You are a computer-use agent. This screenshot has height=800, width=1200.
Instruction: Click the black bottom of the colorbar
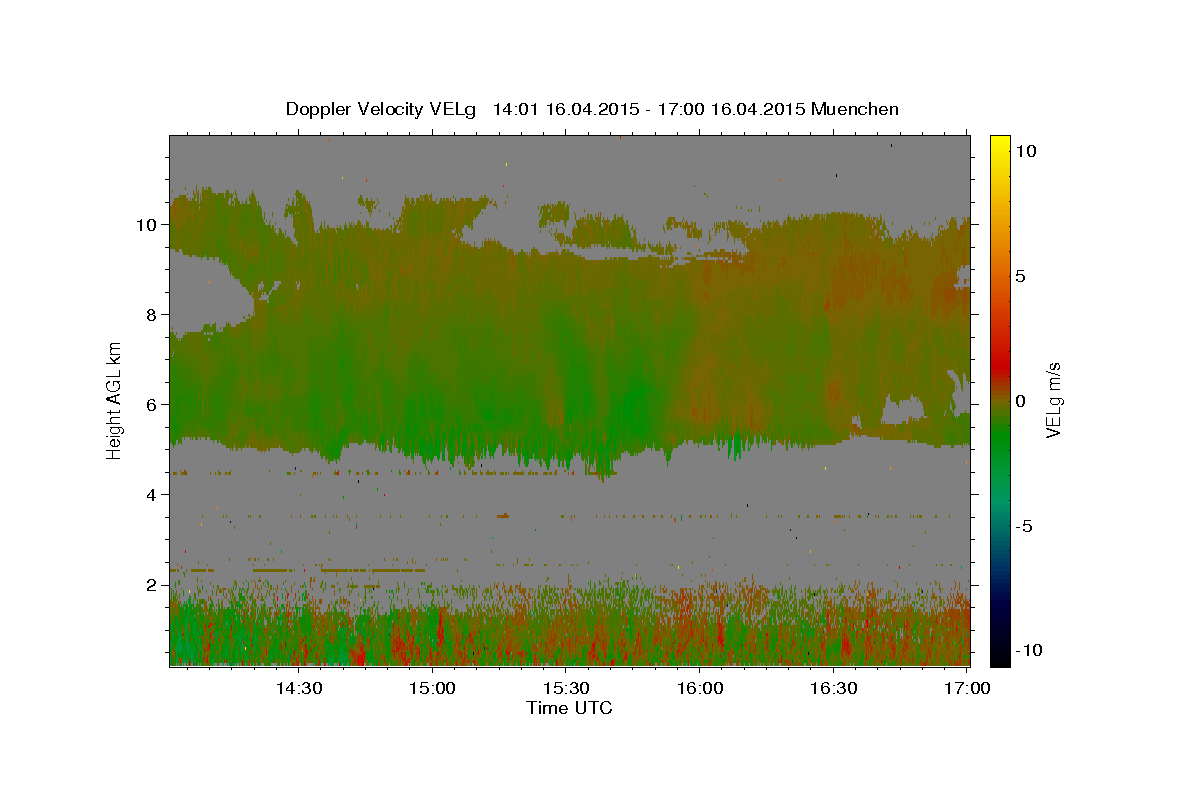[999, 657]
